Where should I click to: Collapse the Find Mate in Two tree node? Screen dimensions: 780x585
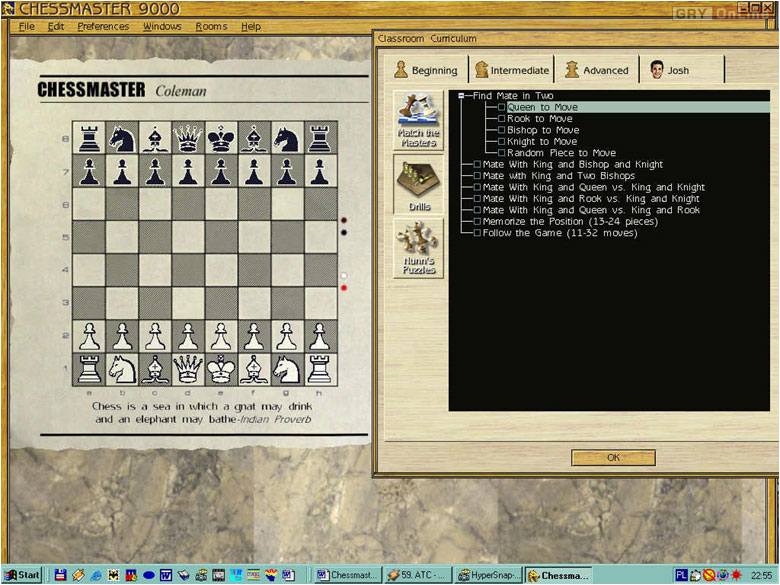pyautogui.click(x=461, y=96)
